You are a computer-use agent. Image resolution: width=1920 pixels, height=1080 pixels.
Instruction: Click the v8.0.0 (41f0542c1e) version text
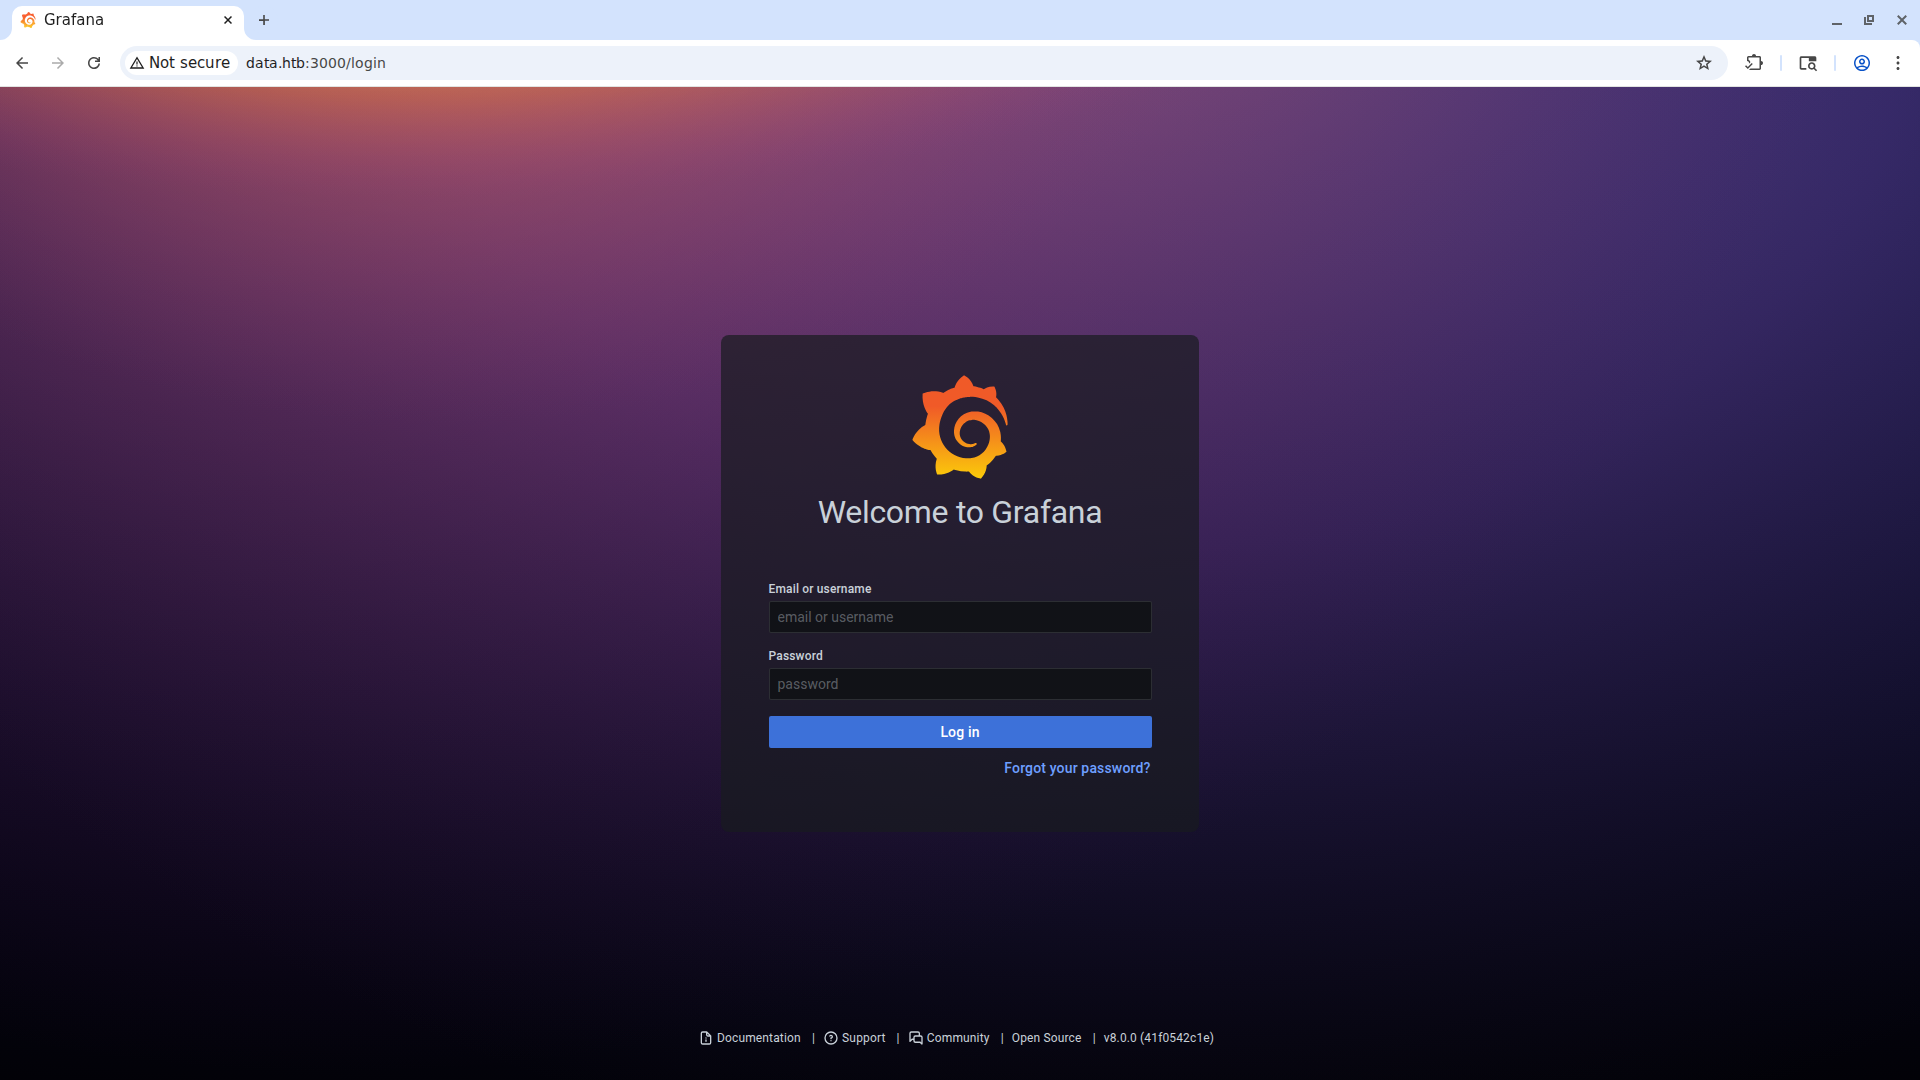[x=1158, y=1038]
